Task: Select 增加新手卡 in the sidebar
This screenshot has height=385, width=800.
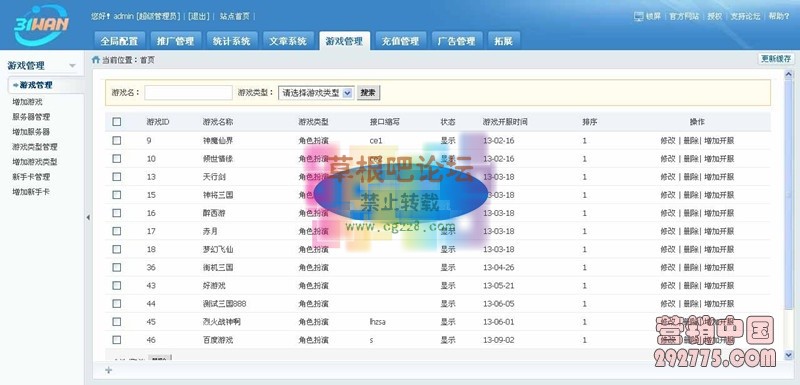Action: pyautogui.click(x=31, y=192)
